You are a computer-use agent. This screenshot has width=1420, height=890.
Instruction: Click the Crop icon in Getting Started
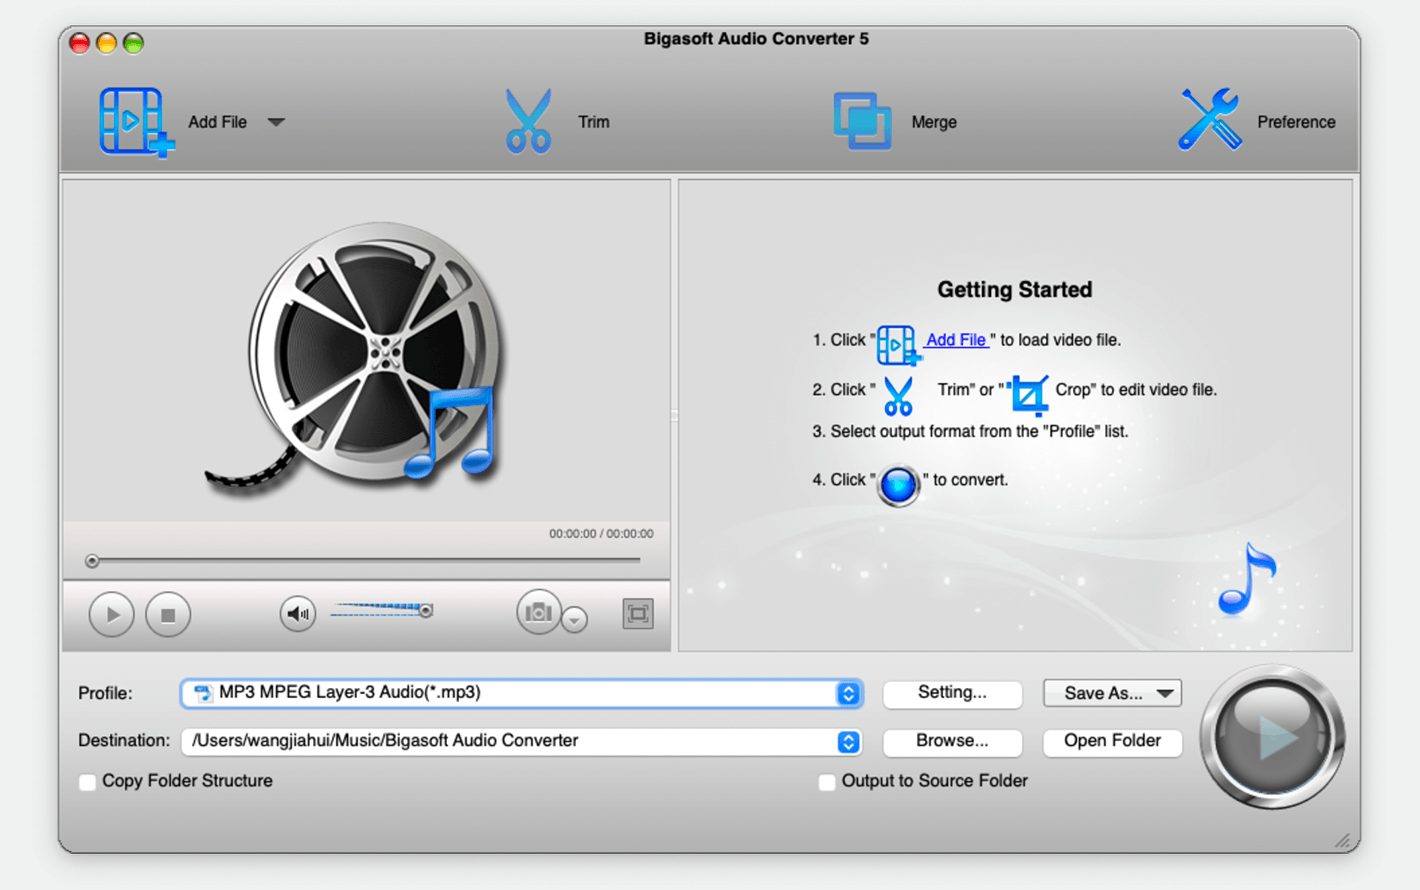point(1028,395)
